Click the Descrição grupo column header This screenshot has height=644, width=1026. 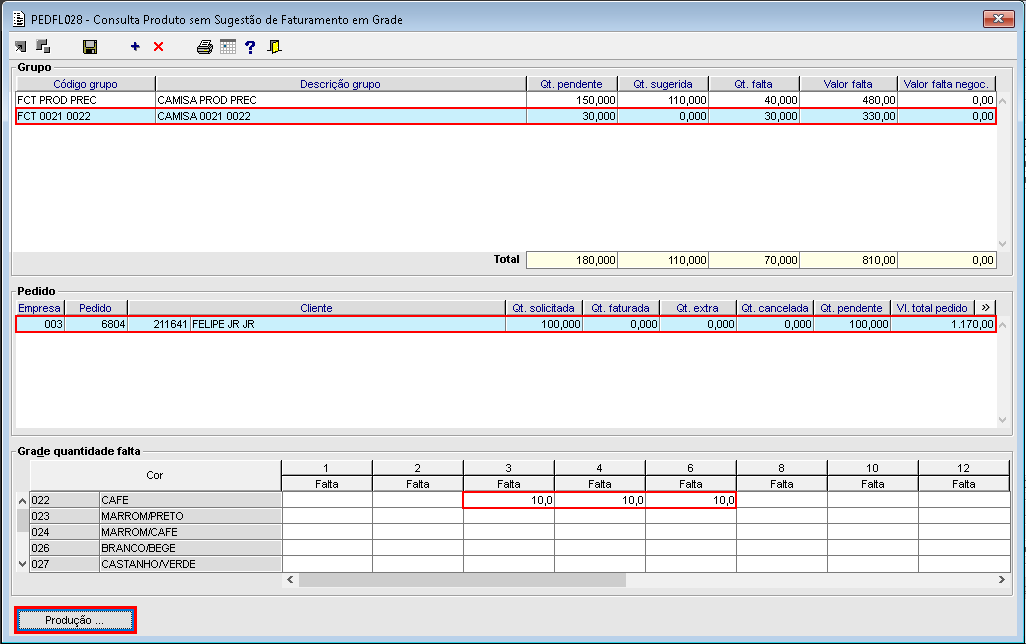pos(340,84)
